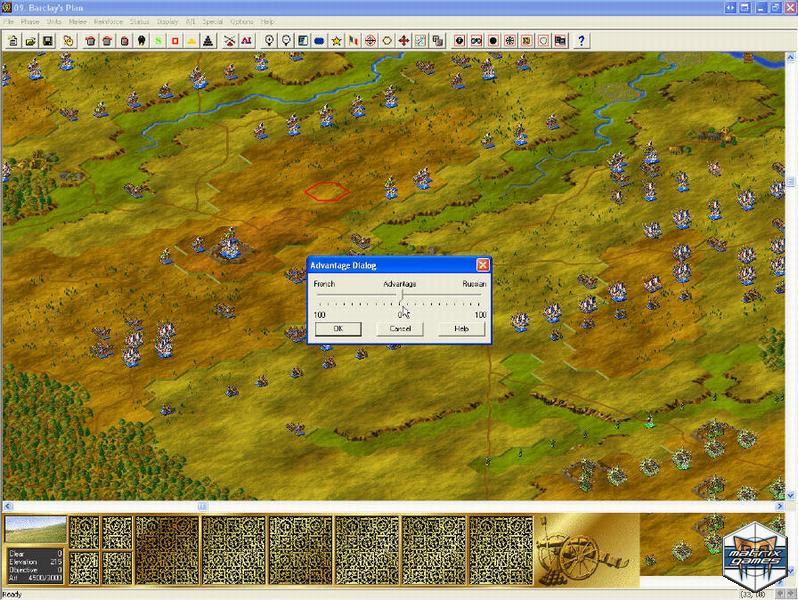Click the cannon image in bottom panel

585,552
